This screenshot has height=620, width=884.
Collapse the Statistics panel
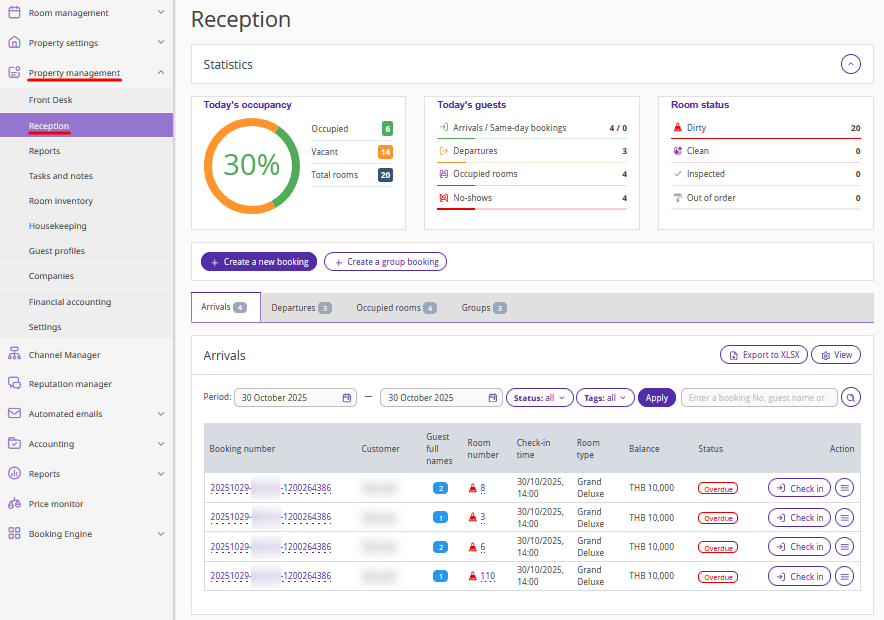pyautogui.click(x=850, y=64)
